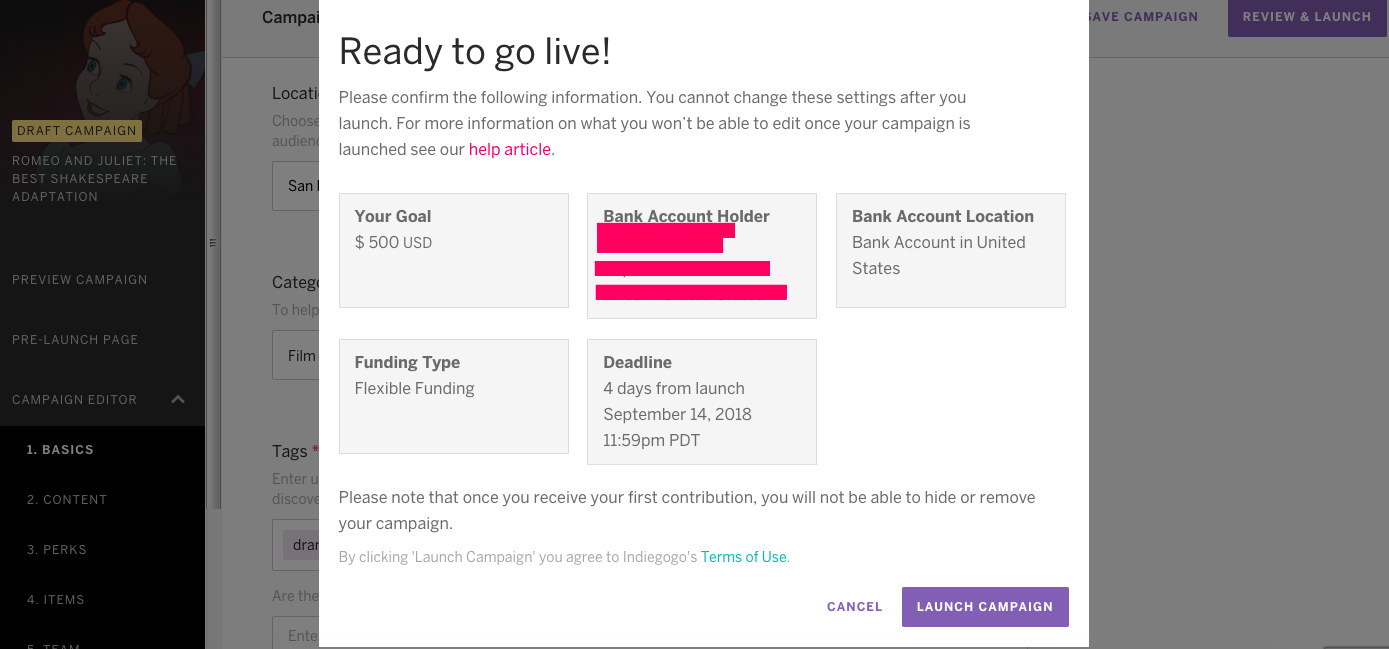Screen dimensions: 1389x649
Task: Open the Terms of Use link
Action: tap(744, 557)
